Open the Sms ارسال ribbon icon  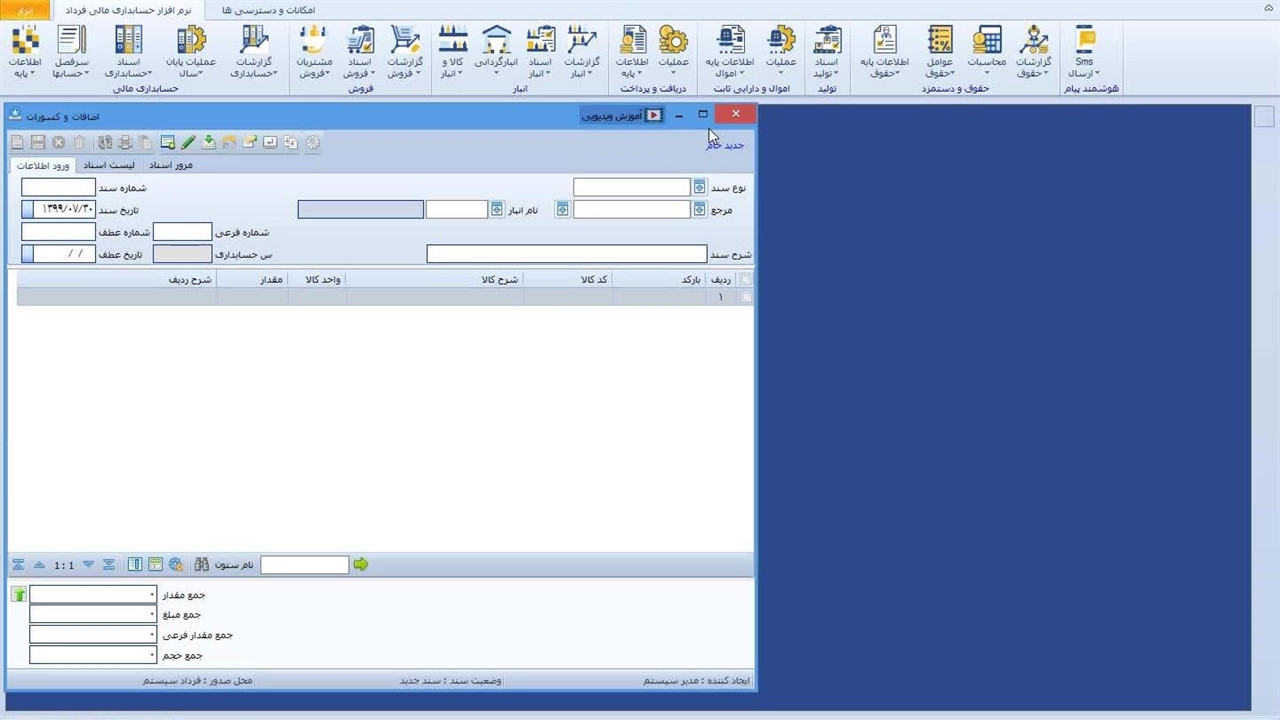pyautogui.click(x=1084, y=53)
